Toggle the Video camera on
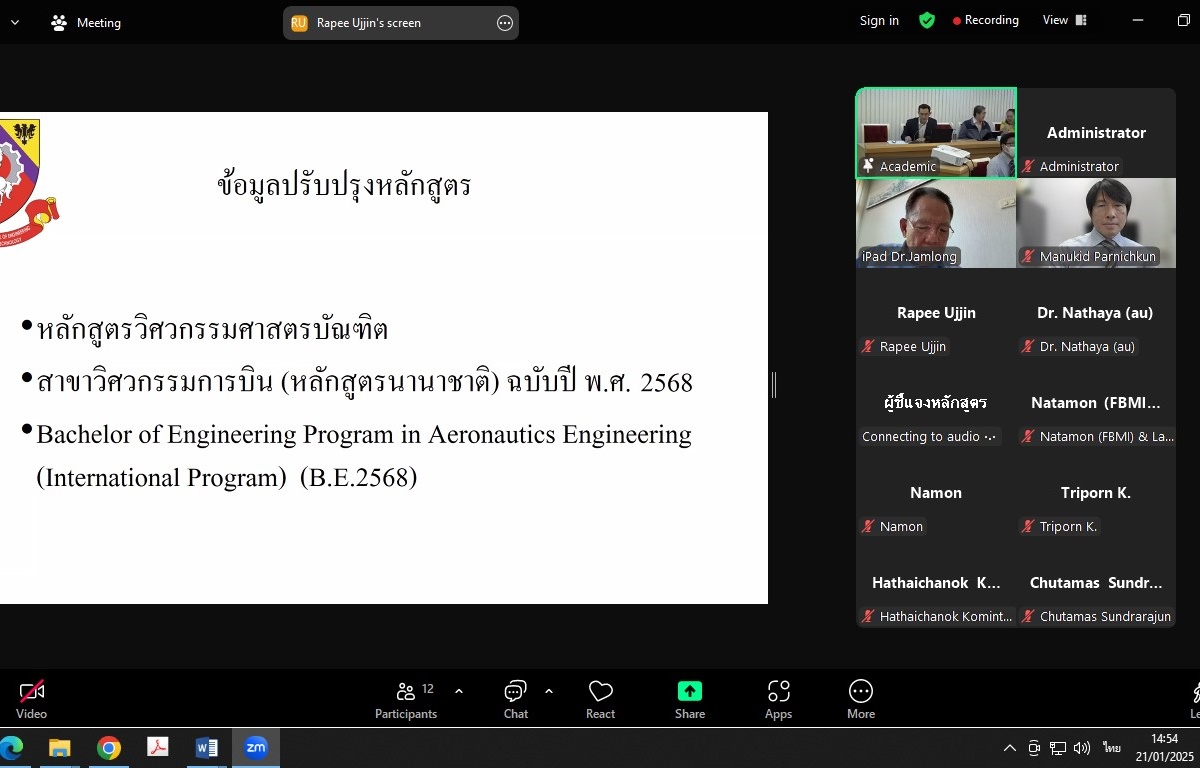The height and width of the screenshot is (768, 1200). point(31,699)
